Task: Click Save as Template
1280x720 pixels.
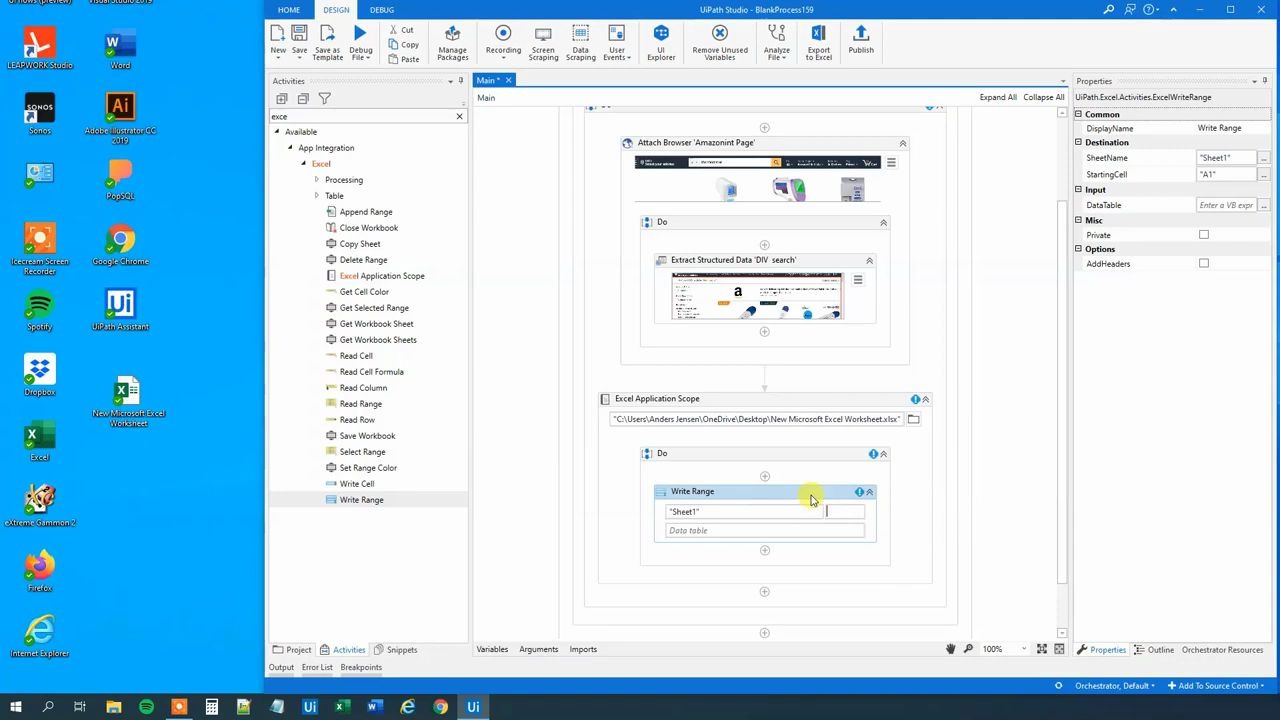Action: pyautogui.click(x=327, y=43)
